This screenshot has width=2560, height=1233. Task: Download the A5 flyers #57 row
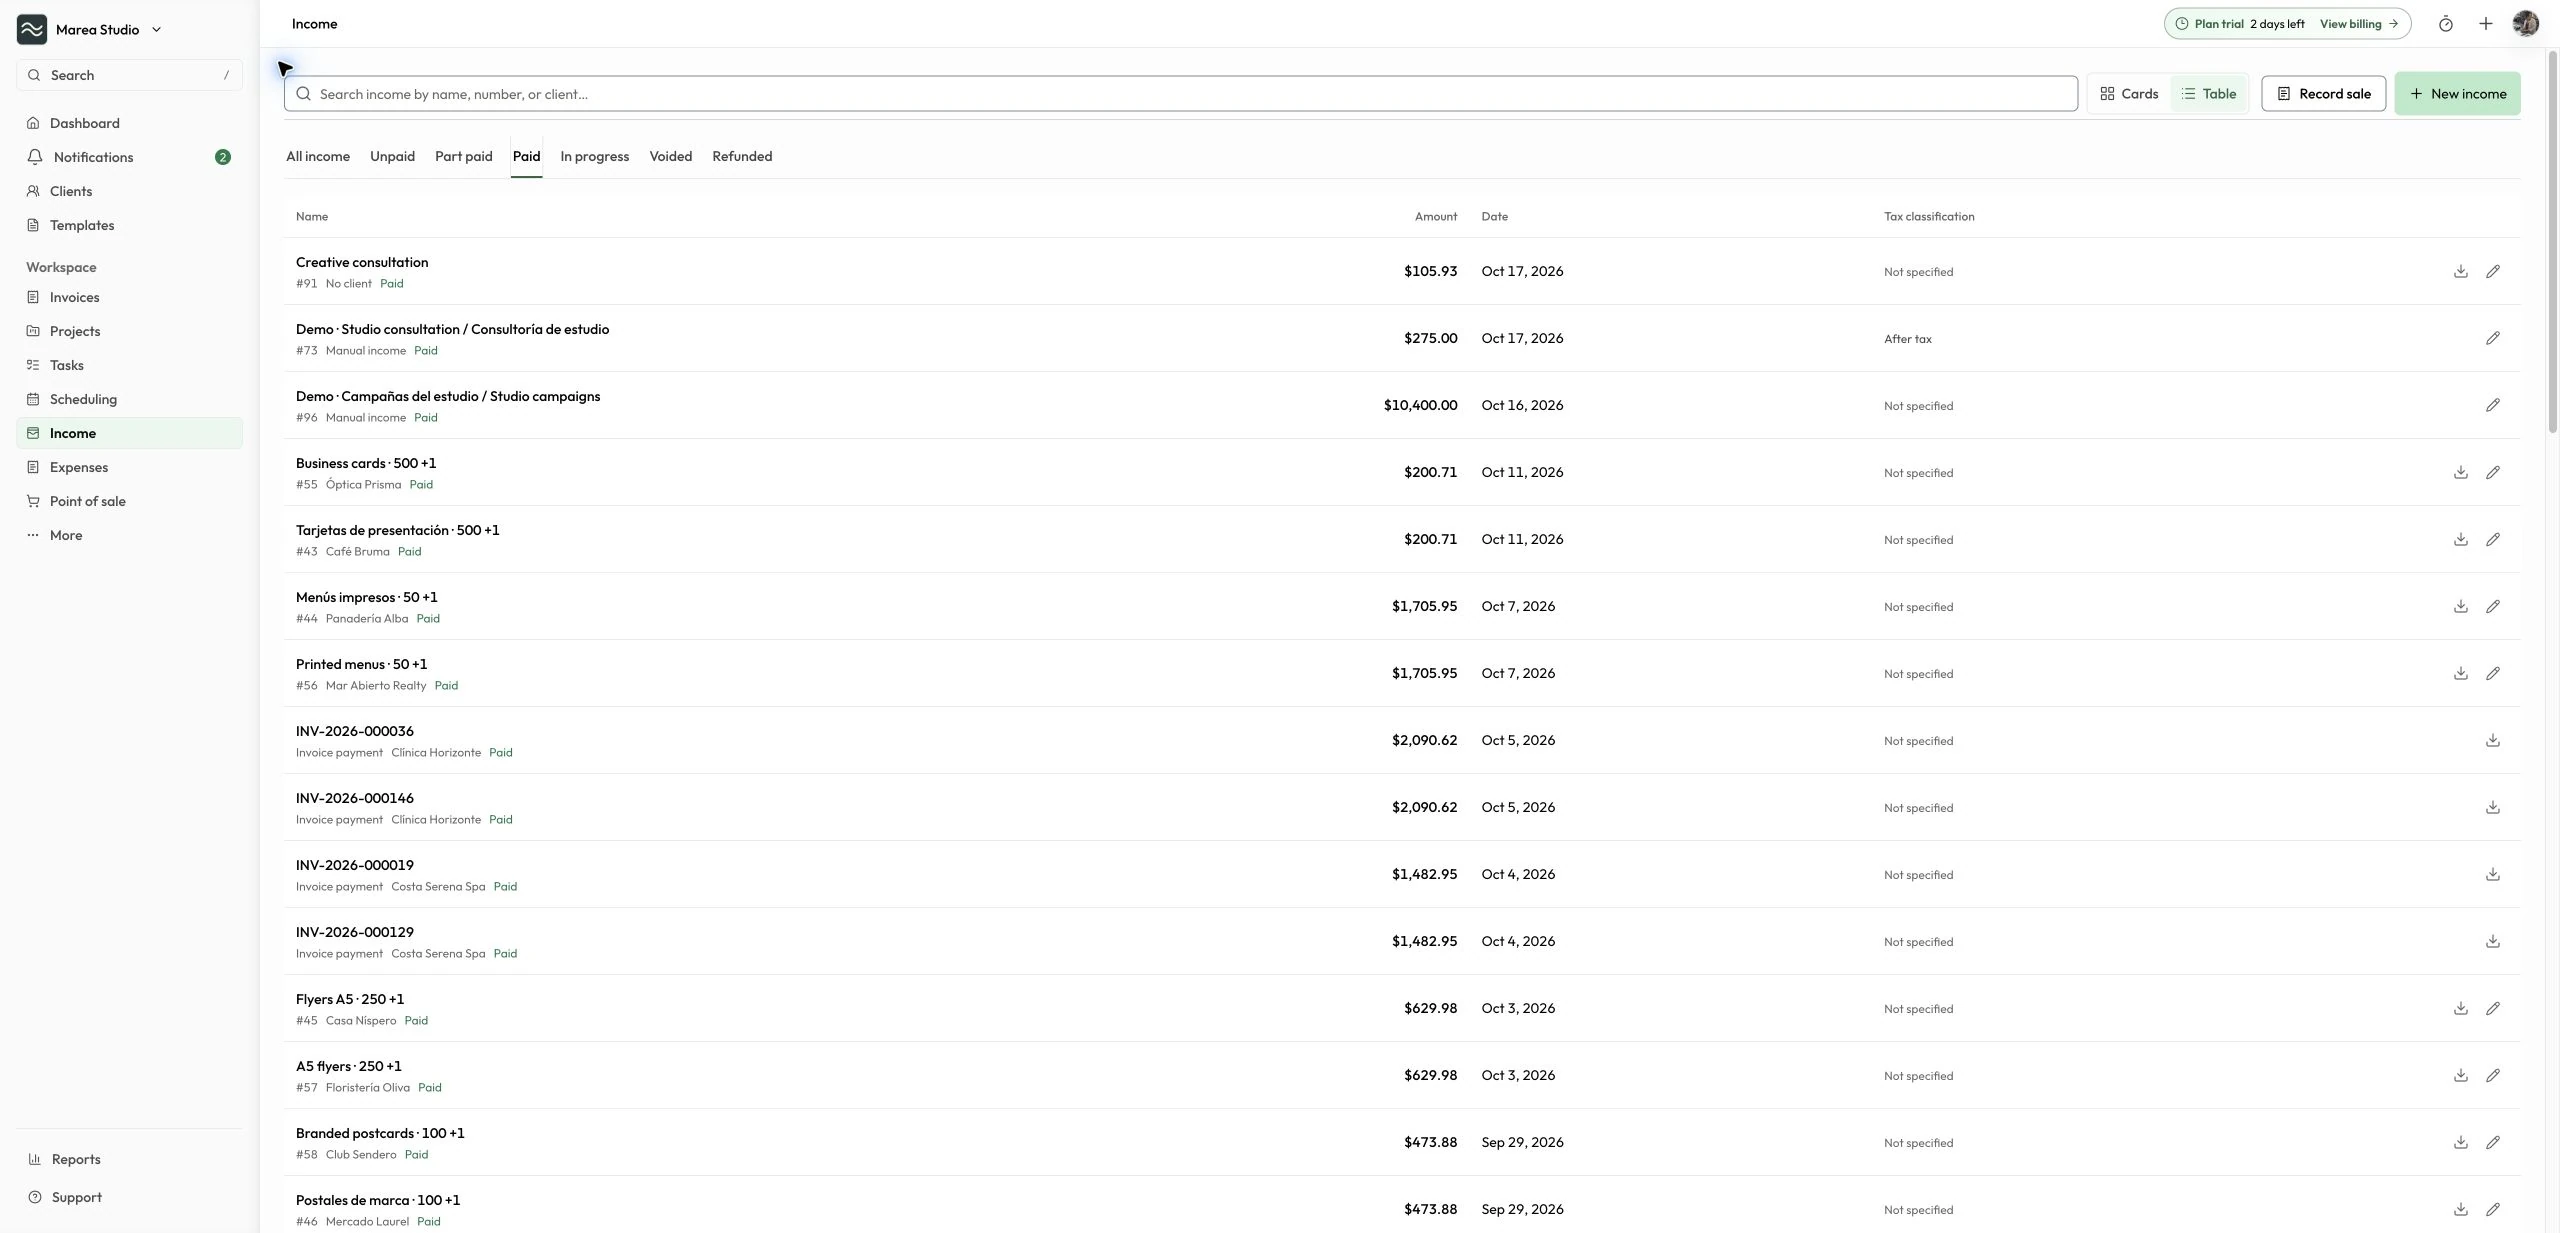(x=2460, y=1075)
